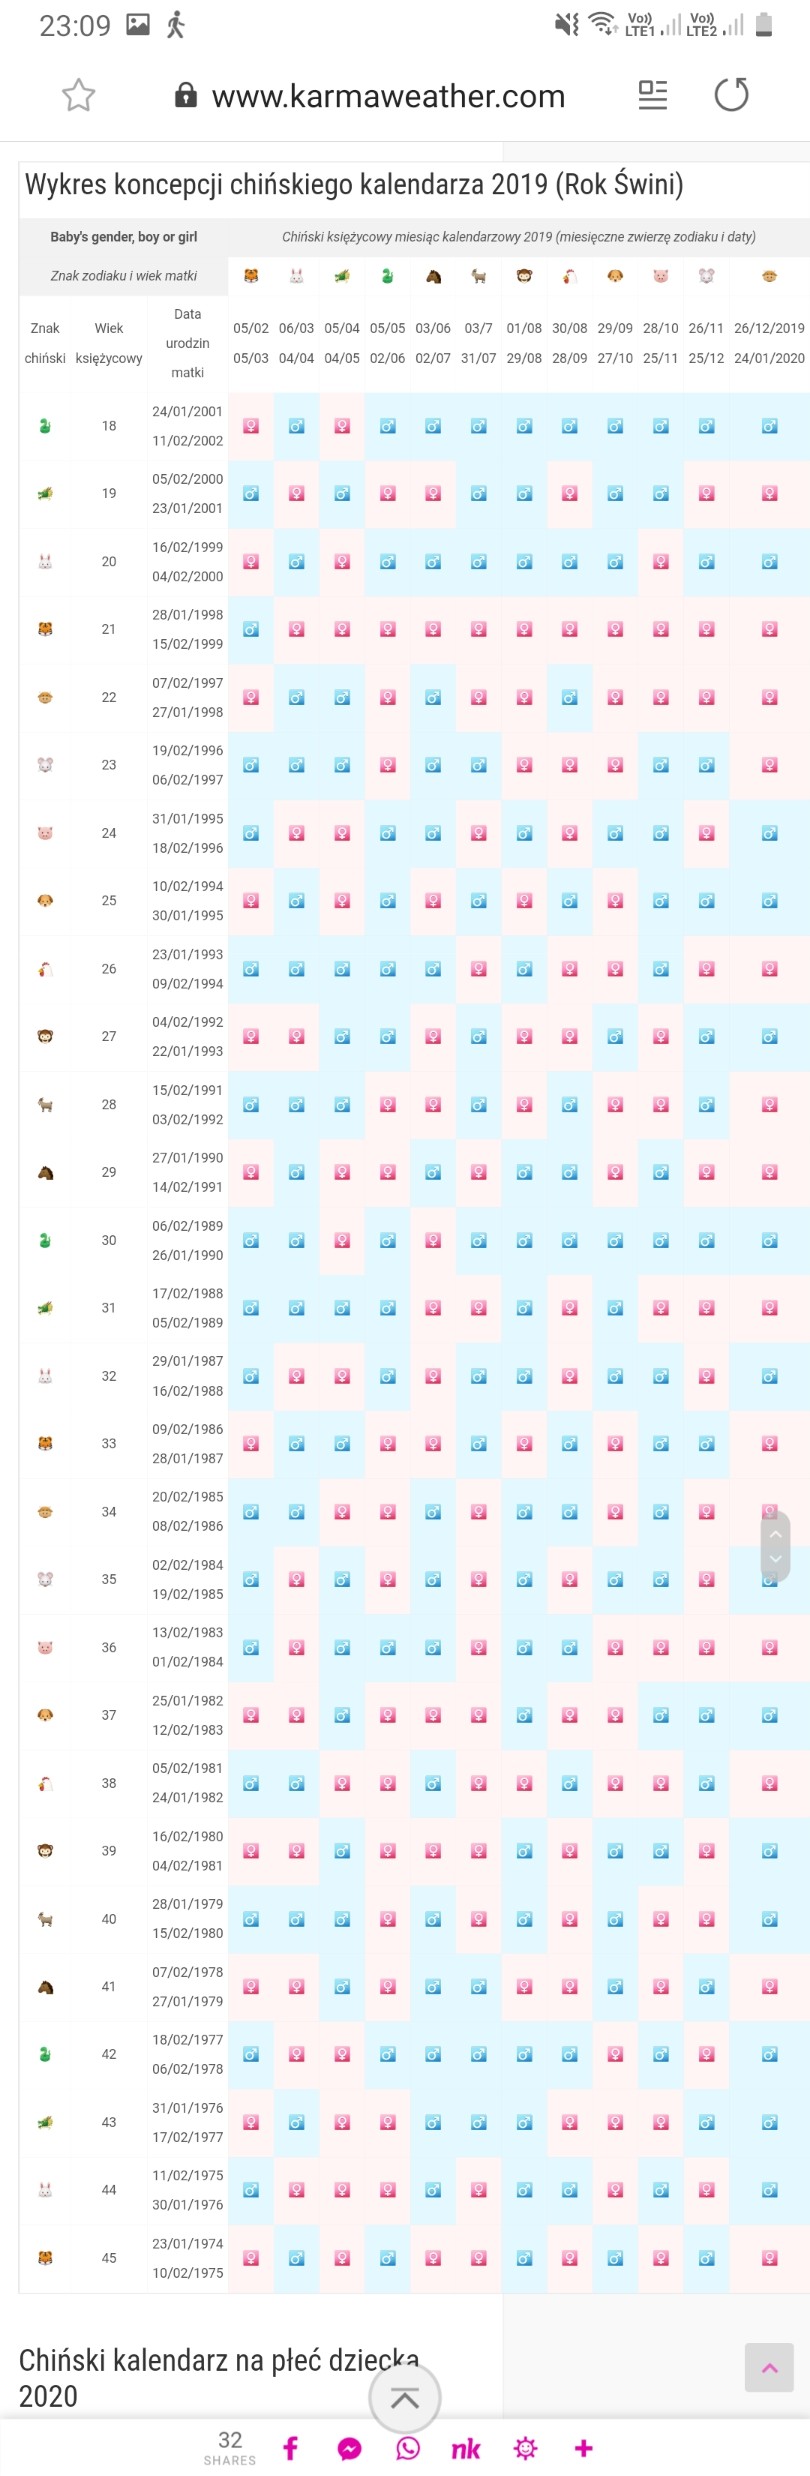Select the Pig month icon in header
The width and height of the screenshot is (810, 2476).
click(661, 276)
